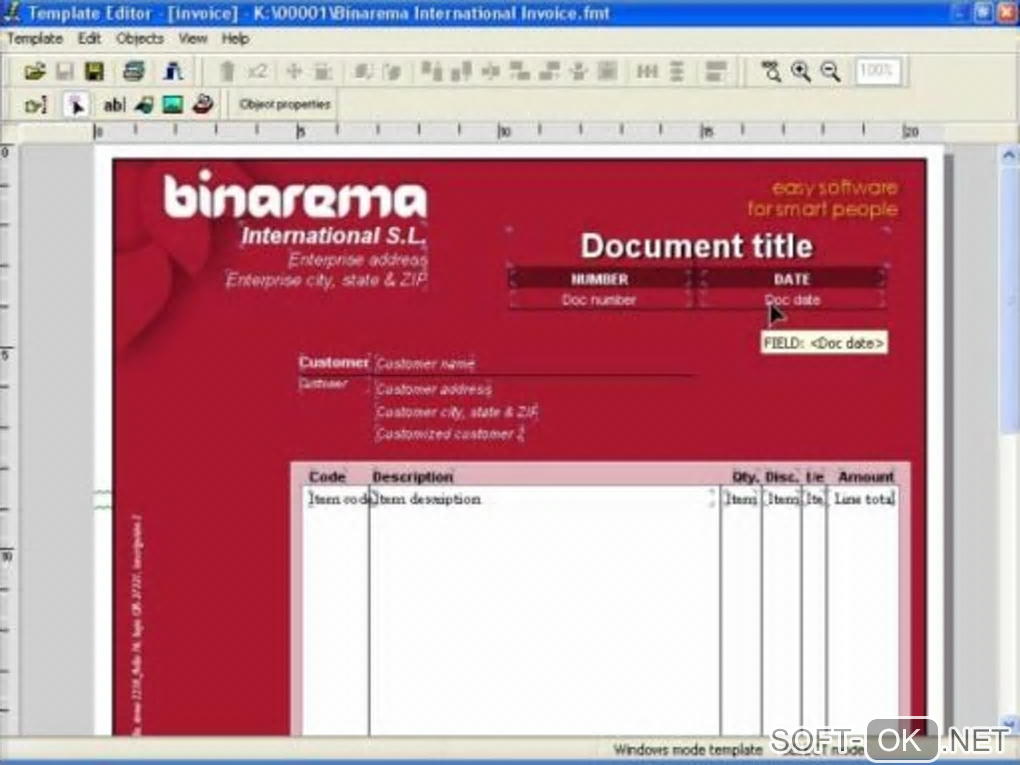Screen dimensions: 1020x765
Task: Open the Edit menu
Action: pos(89,38)
